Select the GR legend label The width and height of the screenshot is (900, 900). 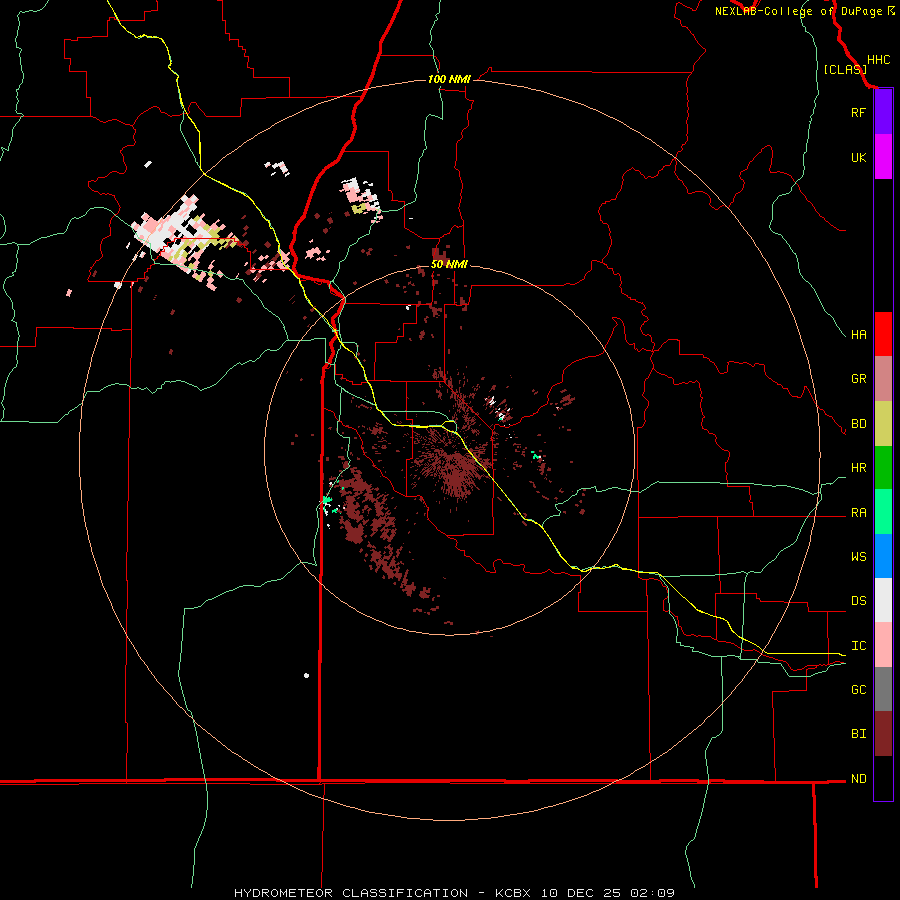click(x=858, y=379)
